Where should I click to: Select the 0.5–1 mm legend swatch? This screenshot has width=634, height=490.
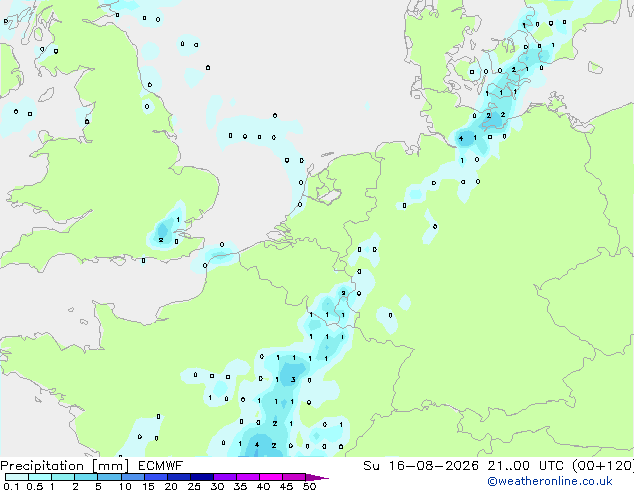[40, 477]
